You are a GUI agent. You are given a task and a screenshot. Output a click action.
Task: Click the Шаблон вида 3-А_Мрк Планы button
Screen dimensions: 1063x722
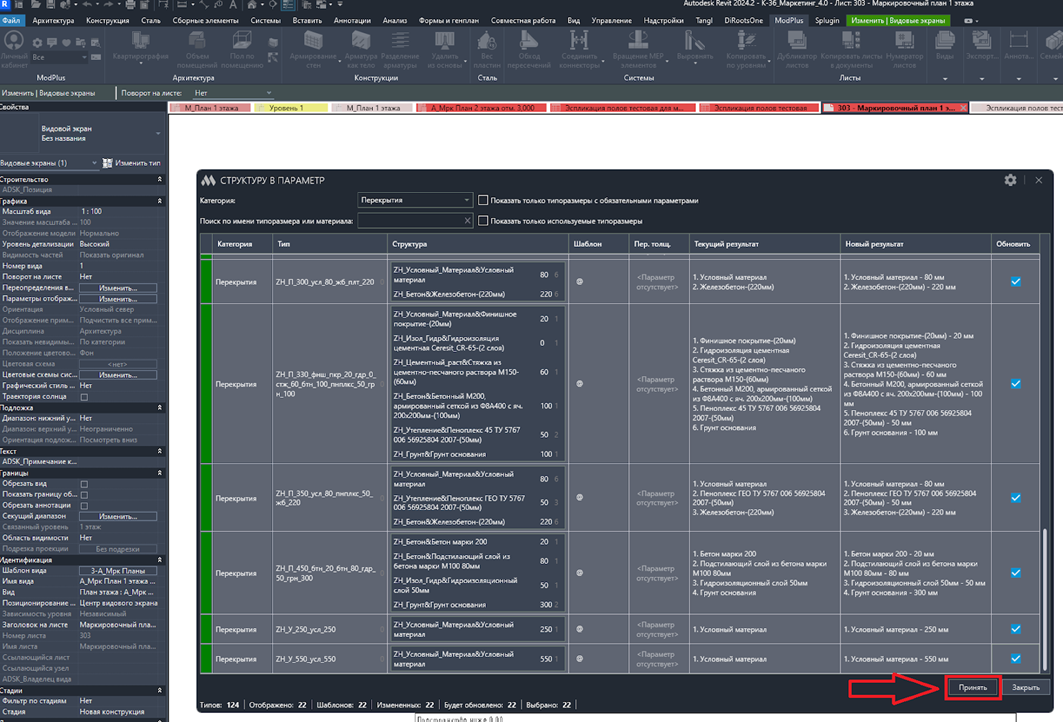pos(118,571)
